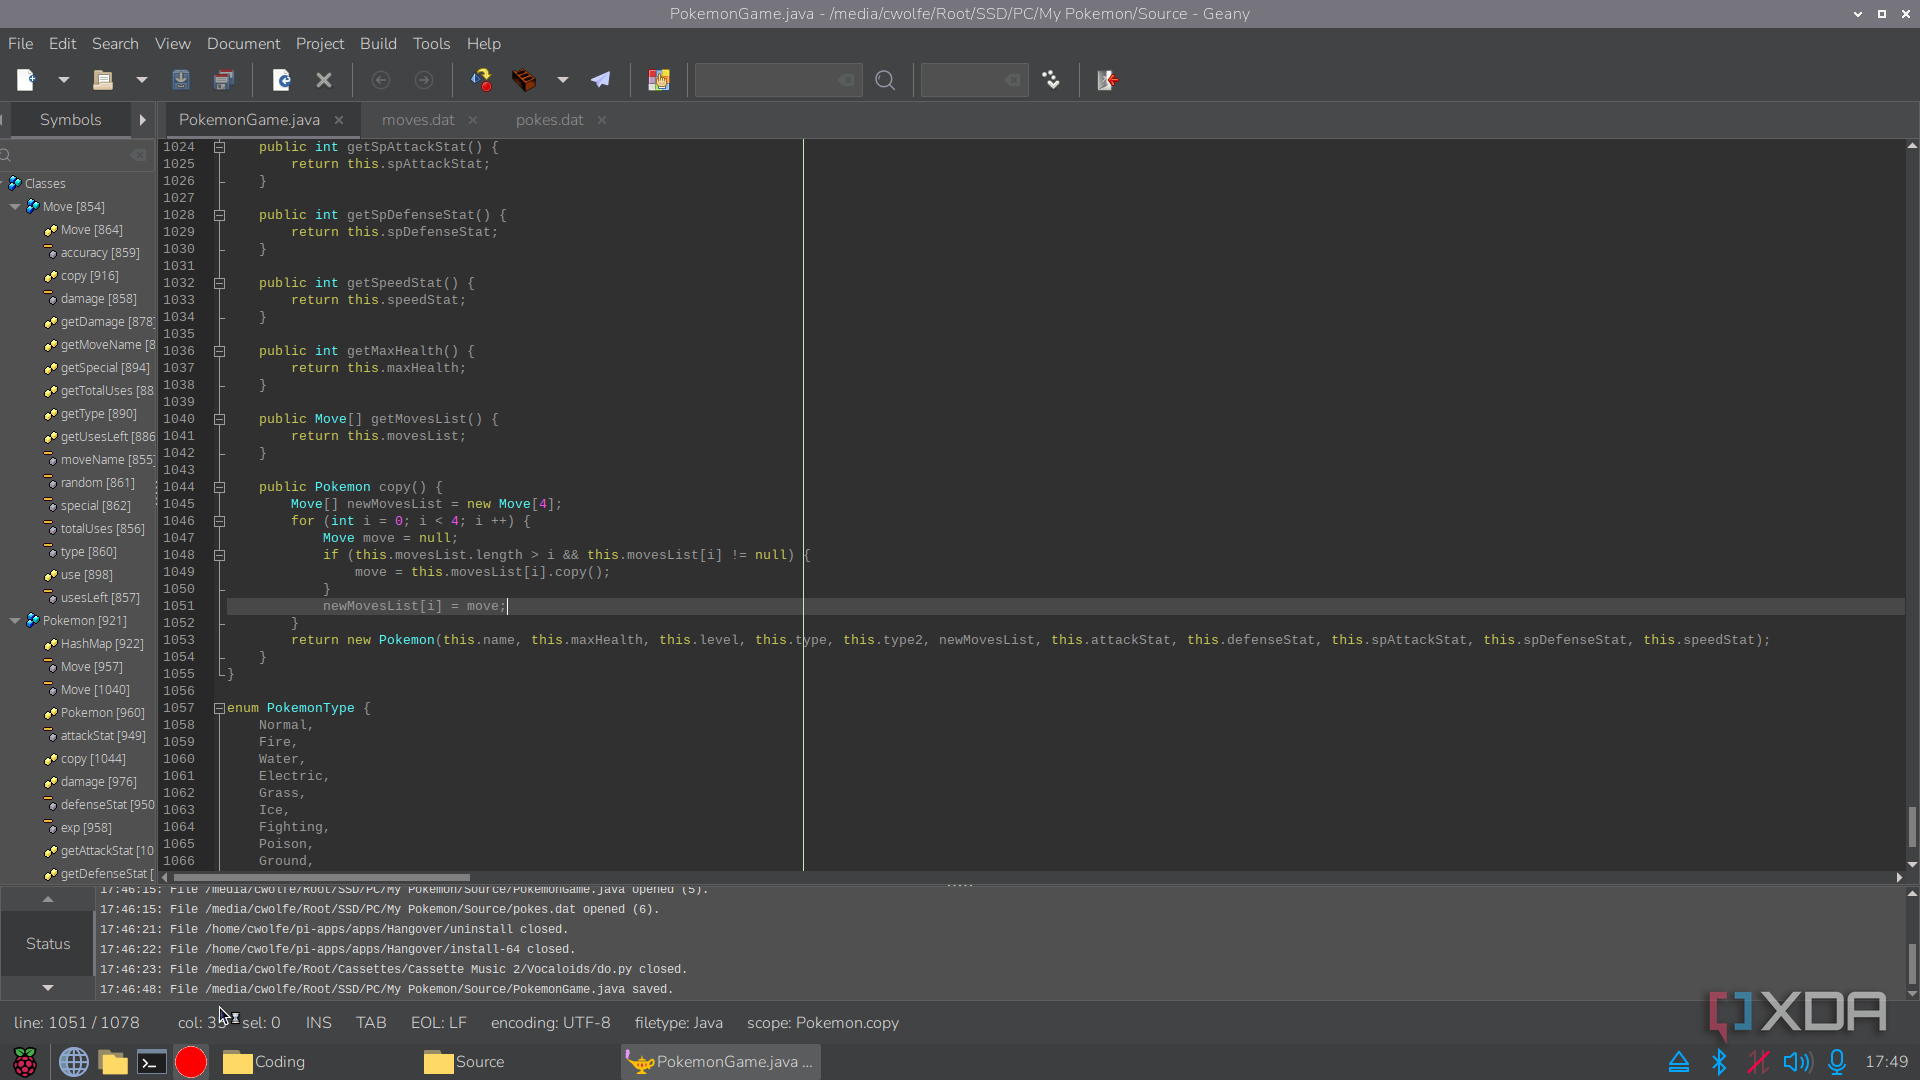The height and width of the screenshot is (1080, 1920).
Task: Fold getMaxHealth method at line 1036
Action: point(219,351)
